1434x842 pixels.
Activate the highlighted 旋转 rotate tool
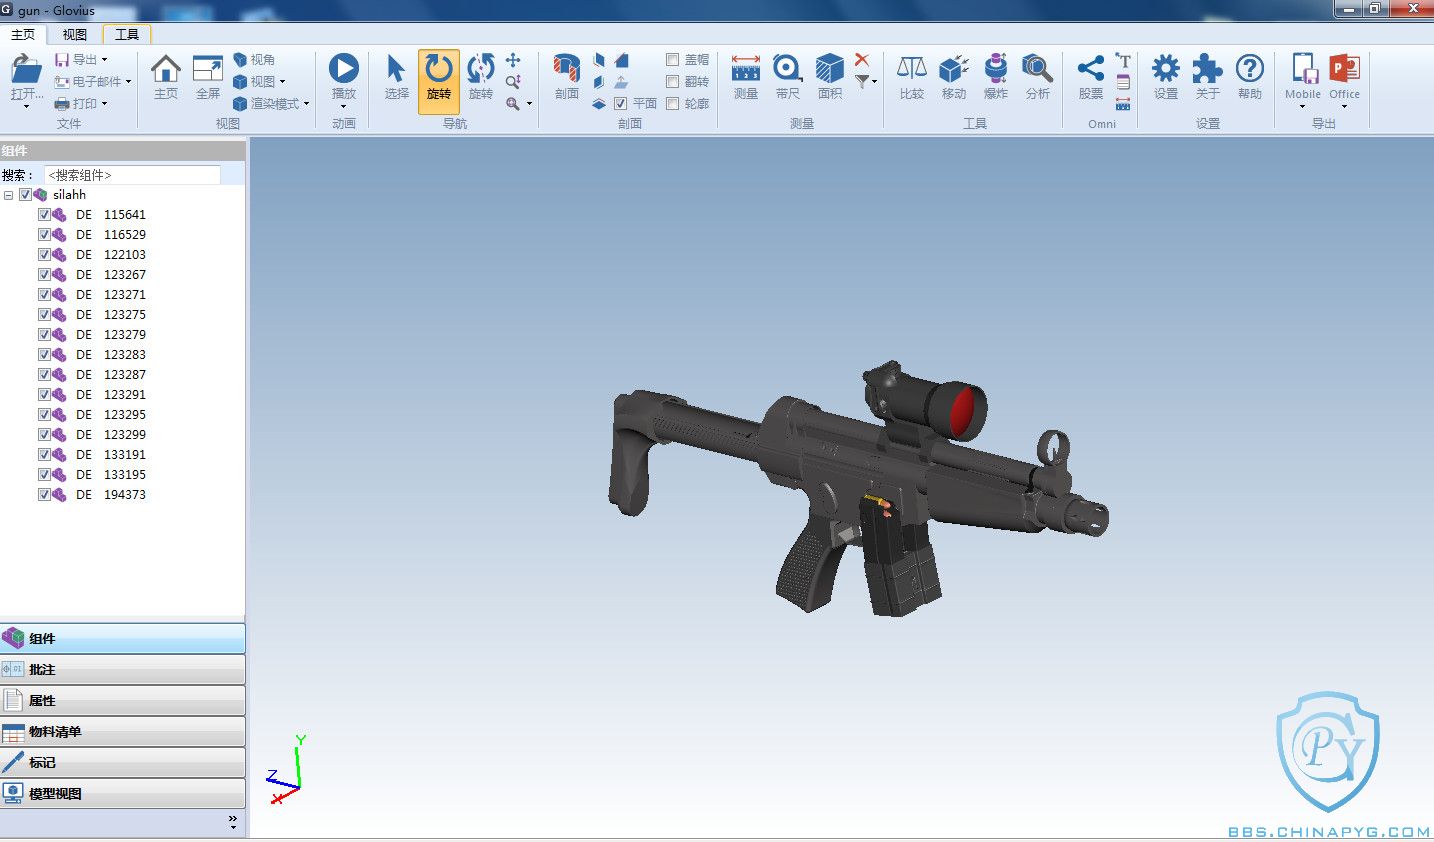point(439,80)
